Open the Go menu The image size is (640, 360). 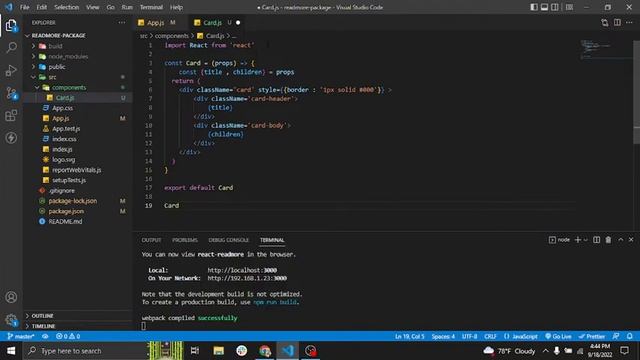[x=111, y=7]
